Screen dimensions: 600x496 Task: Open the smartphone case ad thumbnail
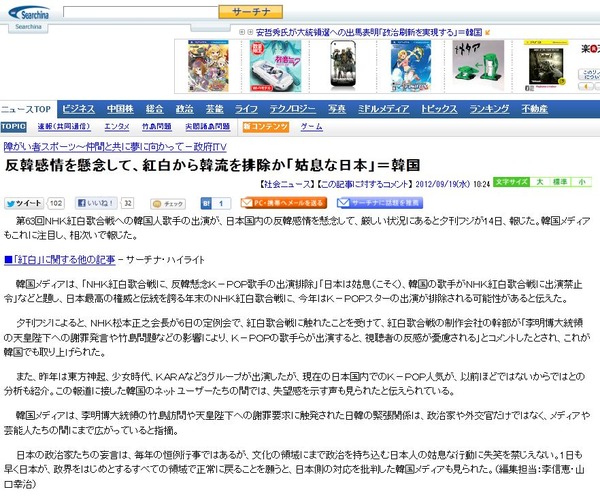pos(342,65)
